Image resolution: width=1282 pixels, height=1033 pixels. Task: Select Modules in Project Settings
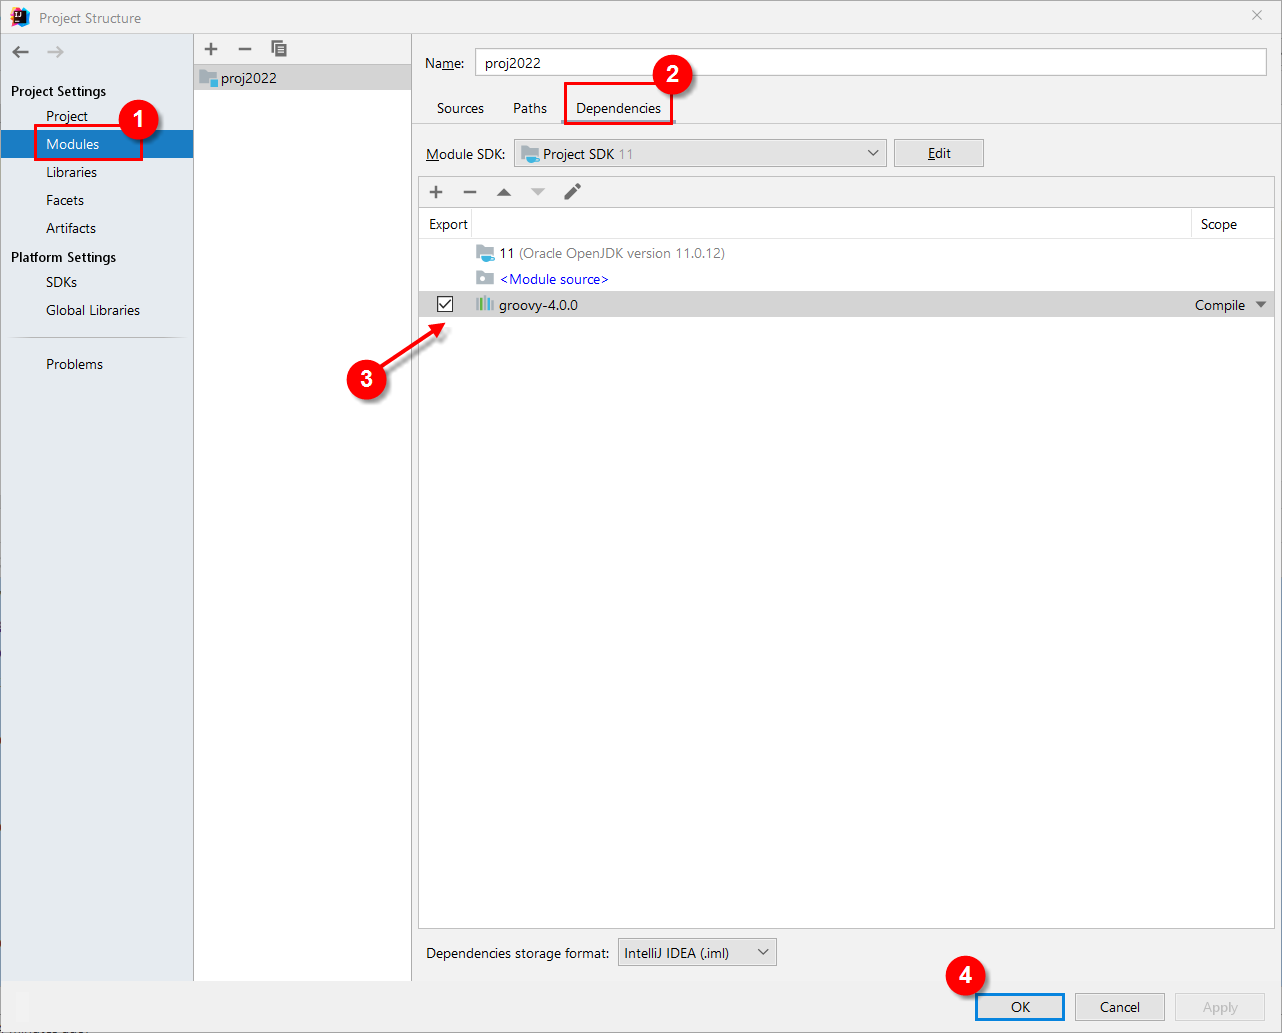(72, 144)
